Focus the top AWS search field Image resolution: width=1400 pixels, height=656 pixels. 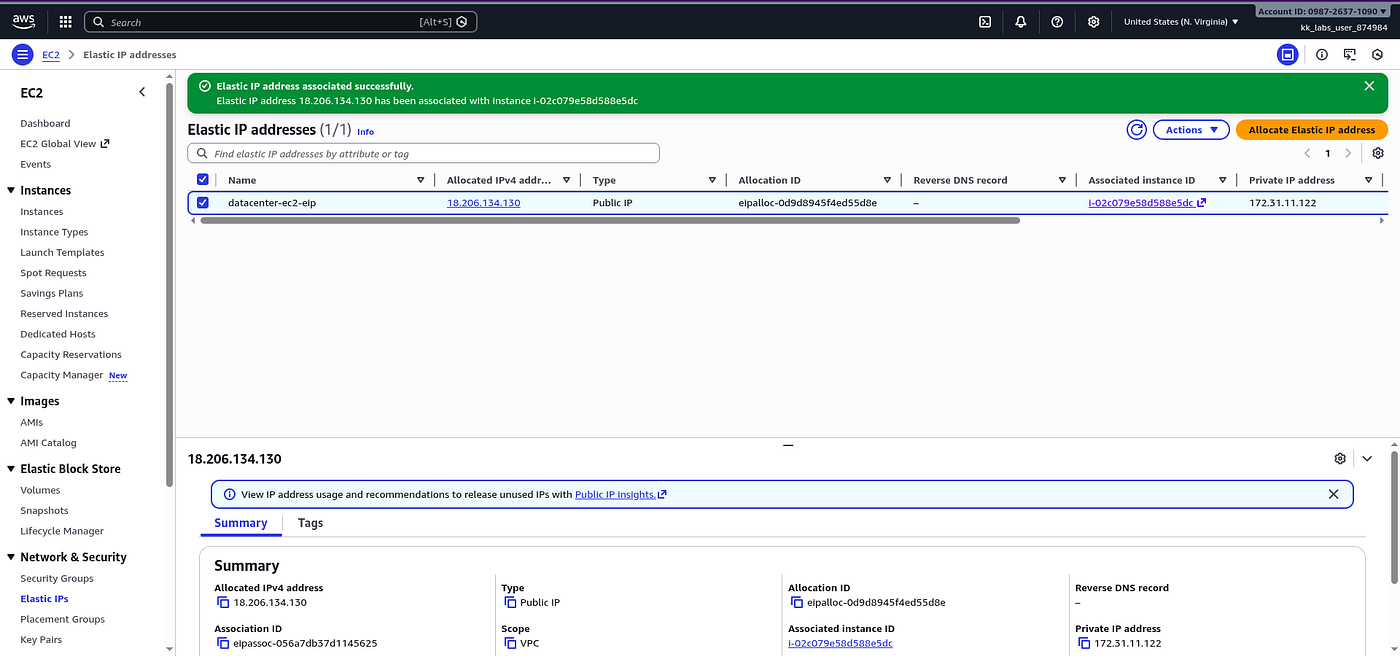pyautogui.click(x=280, y=22)
